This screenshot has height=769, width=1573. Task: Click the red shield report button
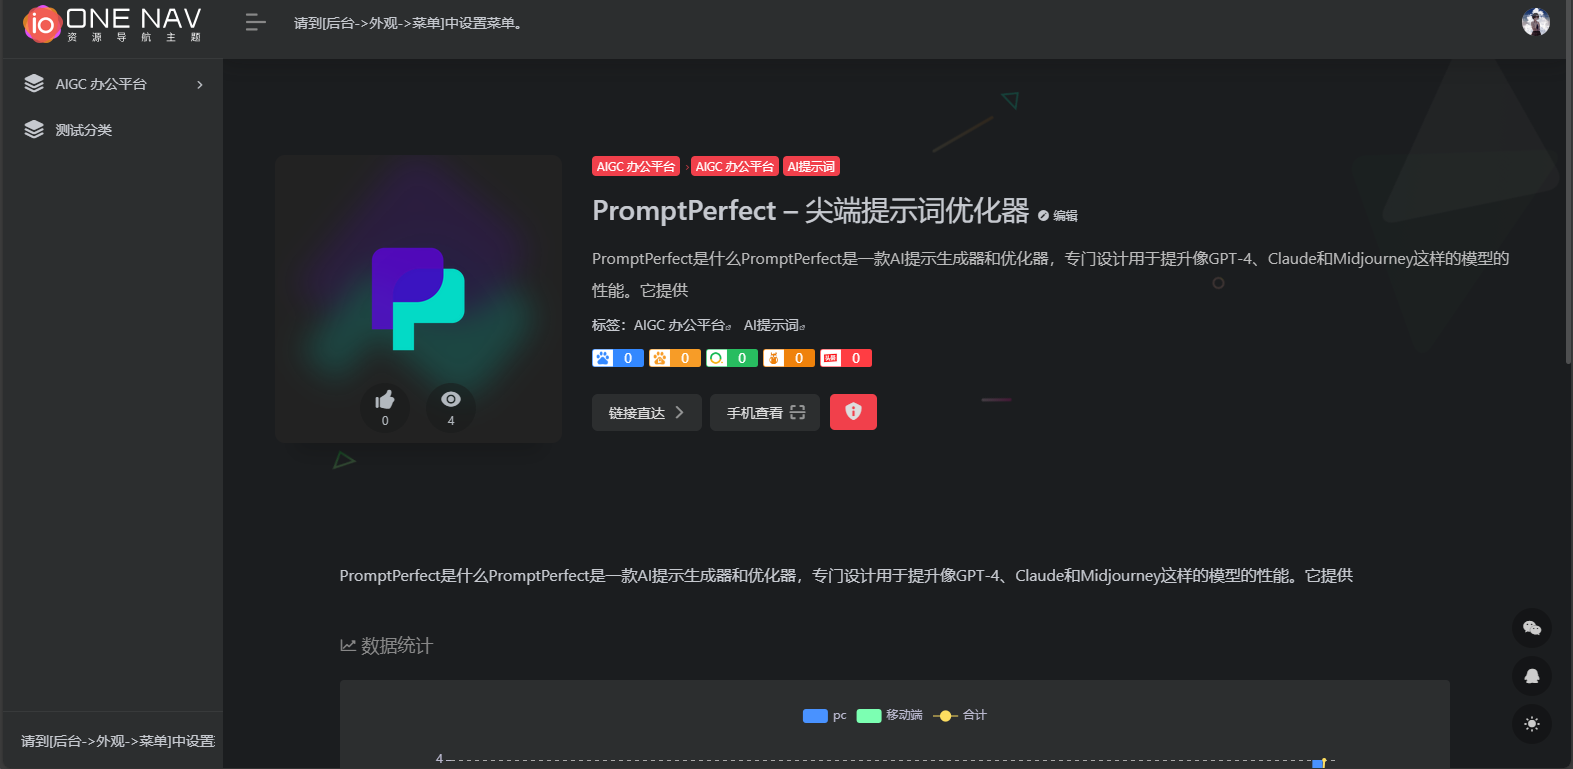[x=853, y=412]
